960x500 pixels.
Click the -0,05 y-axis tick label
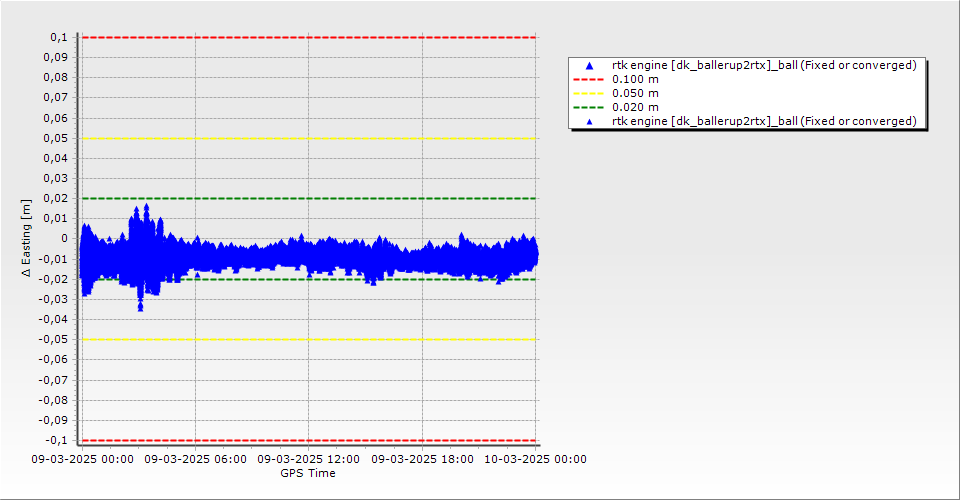click(x=53, y=339)
